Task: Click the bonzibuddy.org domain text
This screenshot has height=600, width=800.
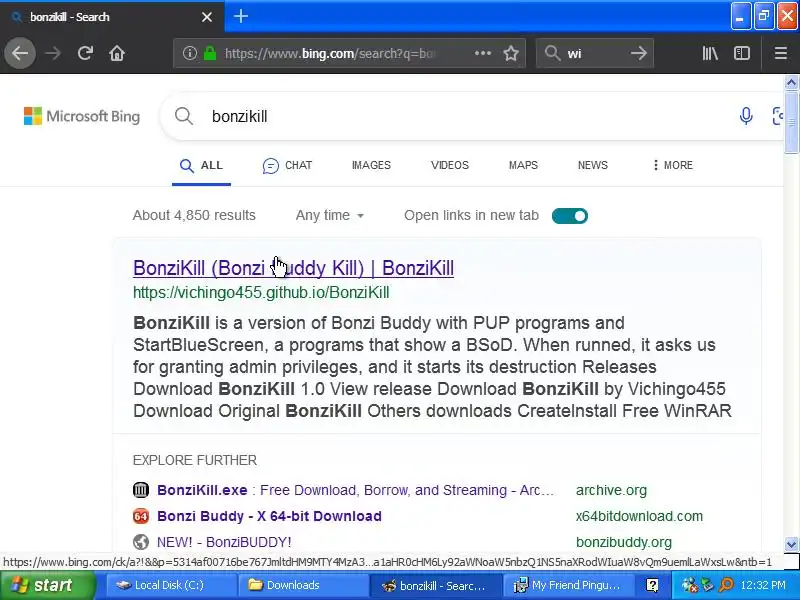Action: 623,542
